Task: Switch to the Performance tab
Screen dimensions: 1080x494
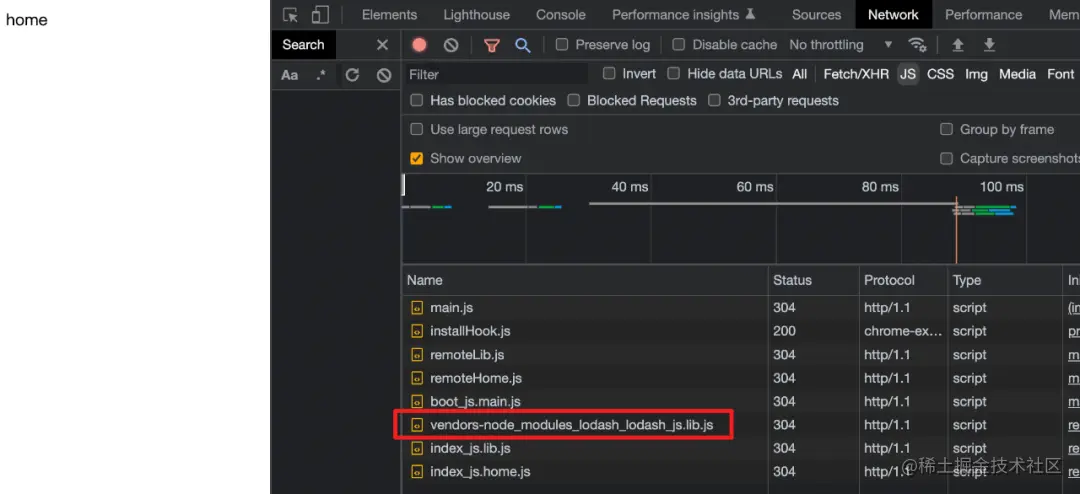Action: (x=983, y=15)
